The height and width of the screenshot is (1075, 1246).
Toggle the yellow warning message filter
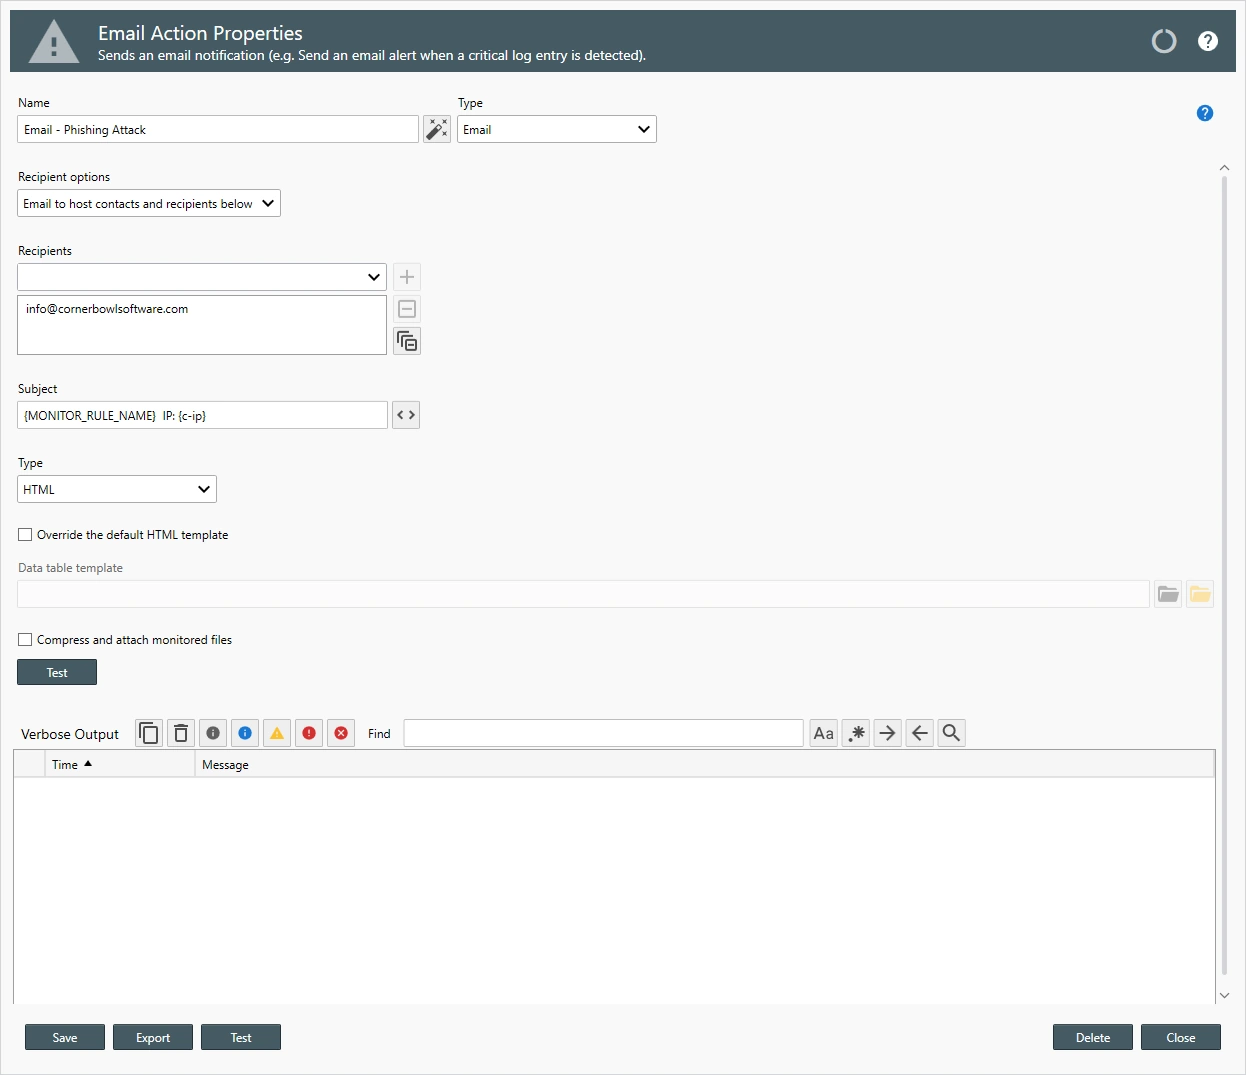277,733
